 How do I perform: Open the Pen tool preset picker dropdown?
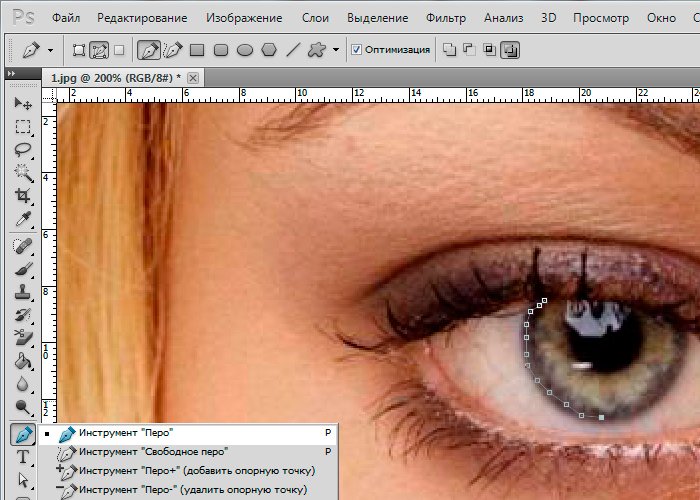click(51, 49)
